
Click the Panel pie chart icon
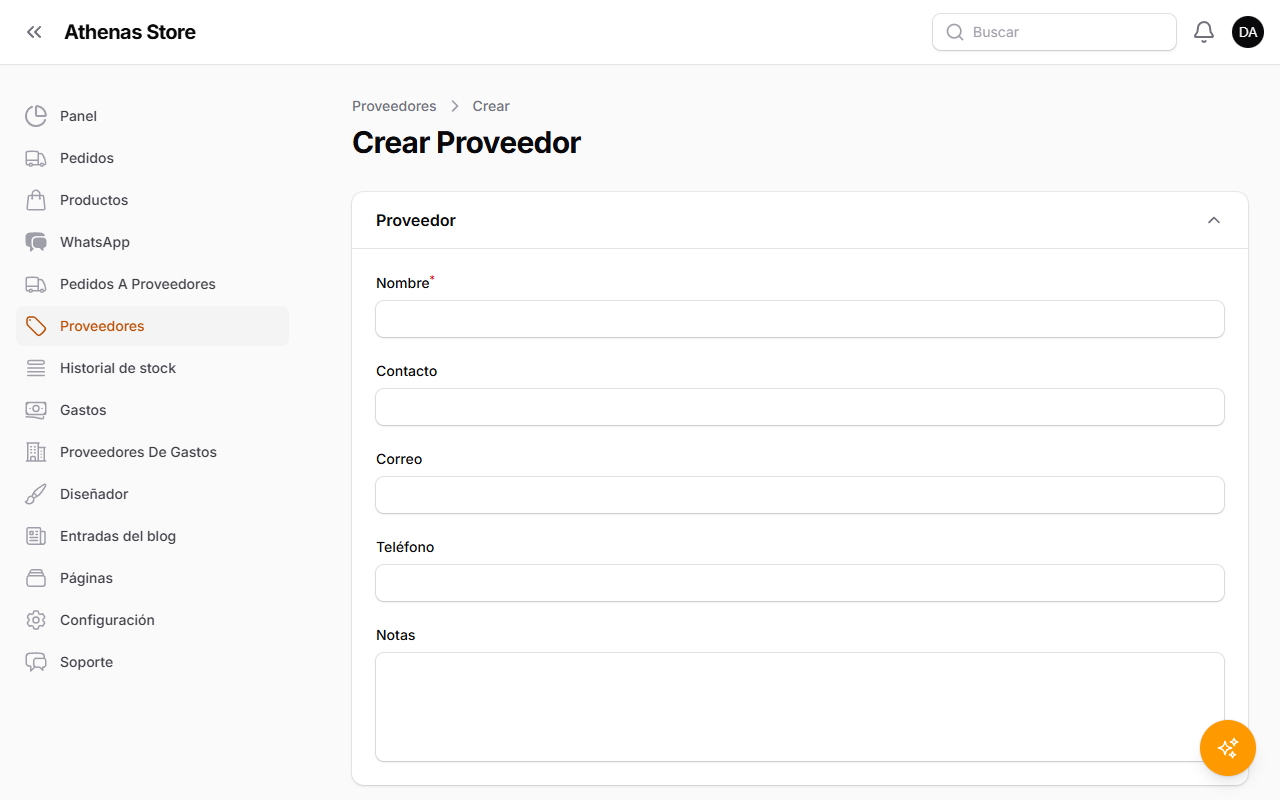(x=36, y=116)
